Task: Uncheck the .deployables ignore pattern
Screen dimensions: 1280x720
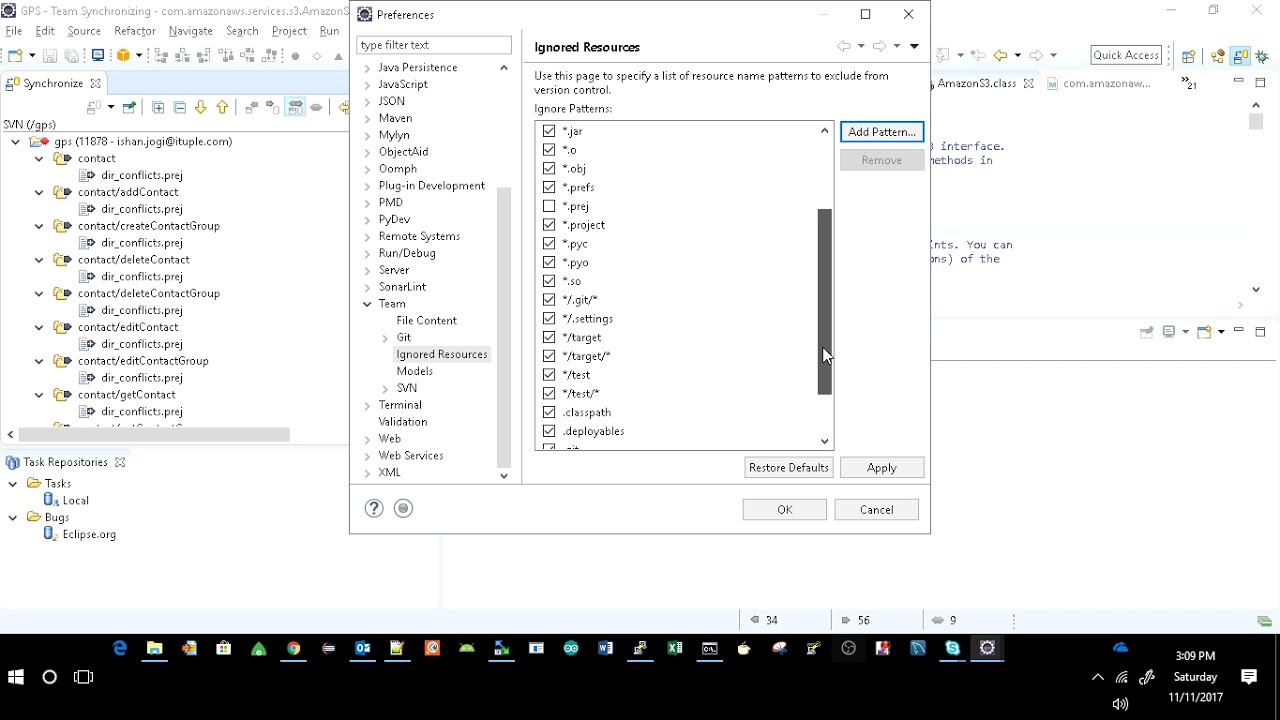Action: [x=549, y=431]
